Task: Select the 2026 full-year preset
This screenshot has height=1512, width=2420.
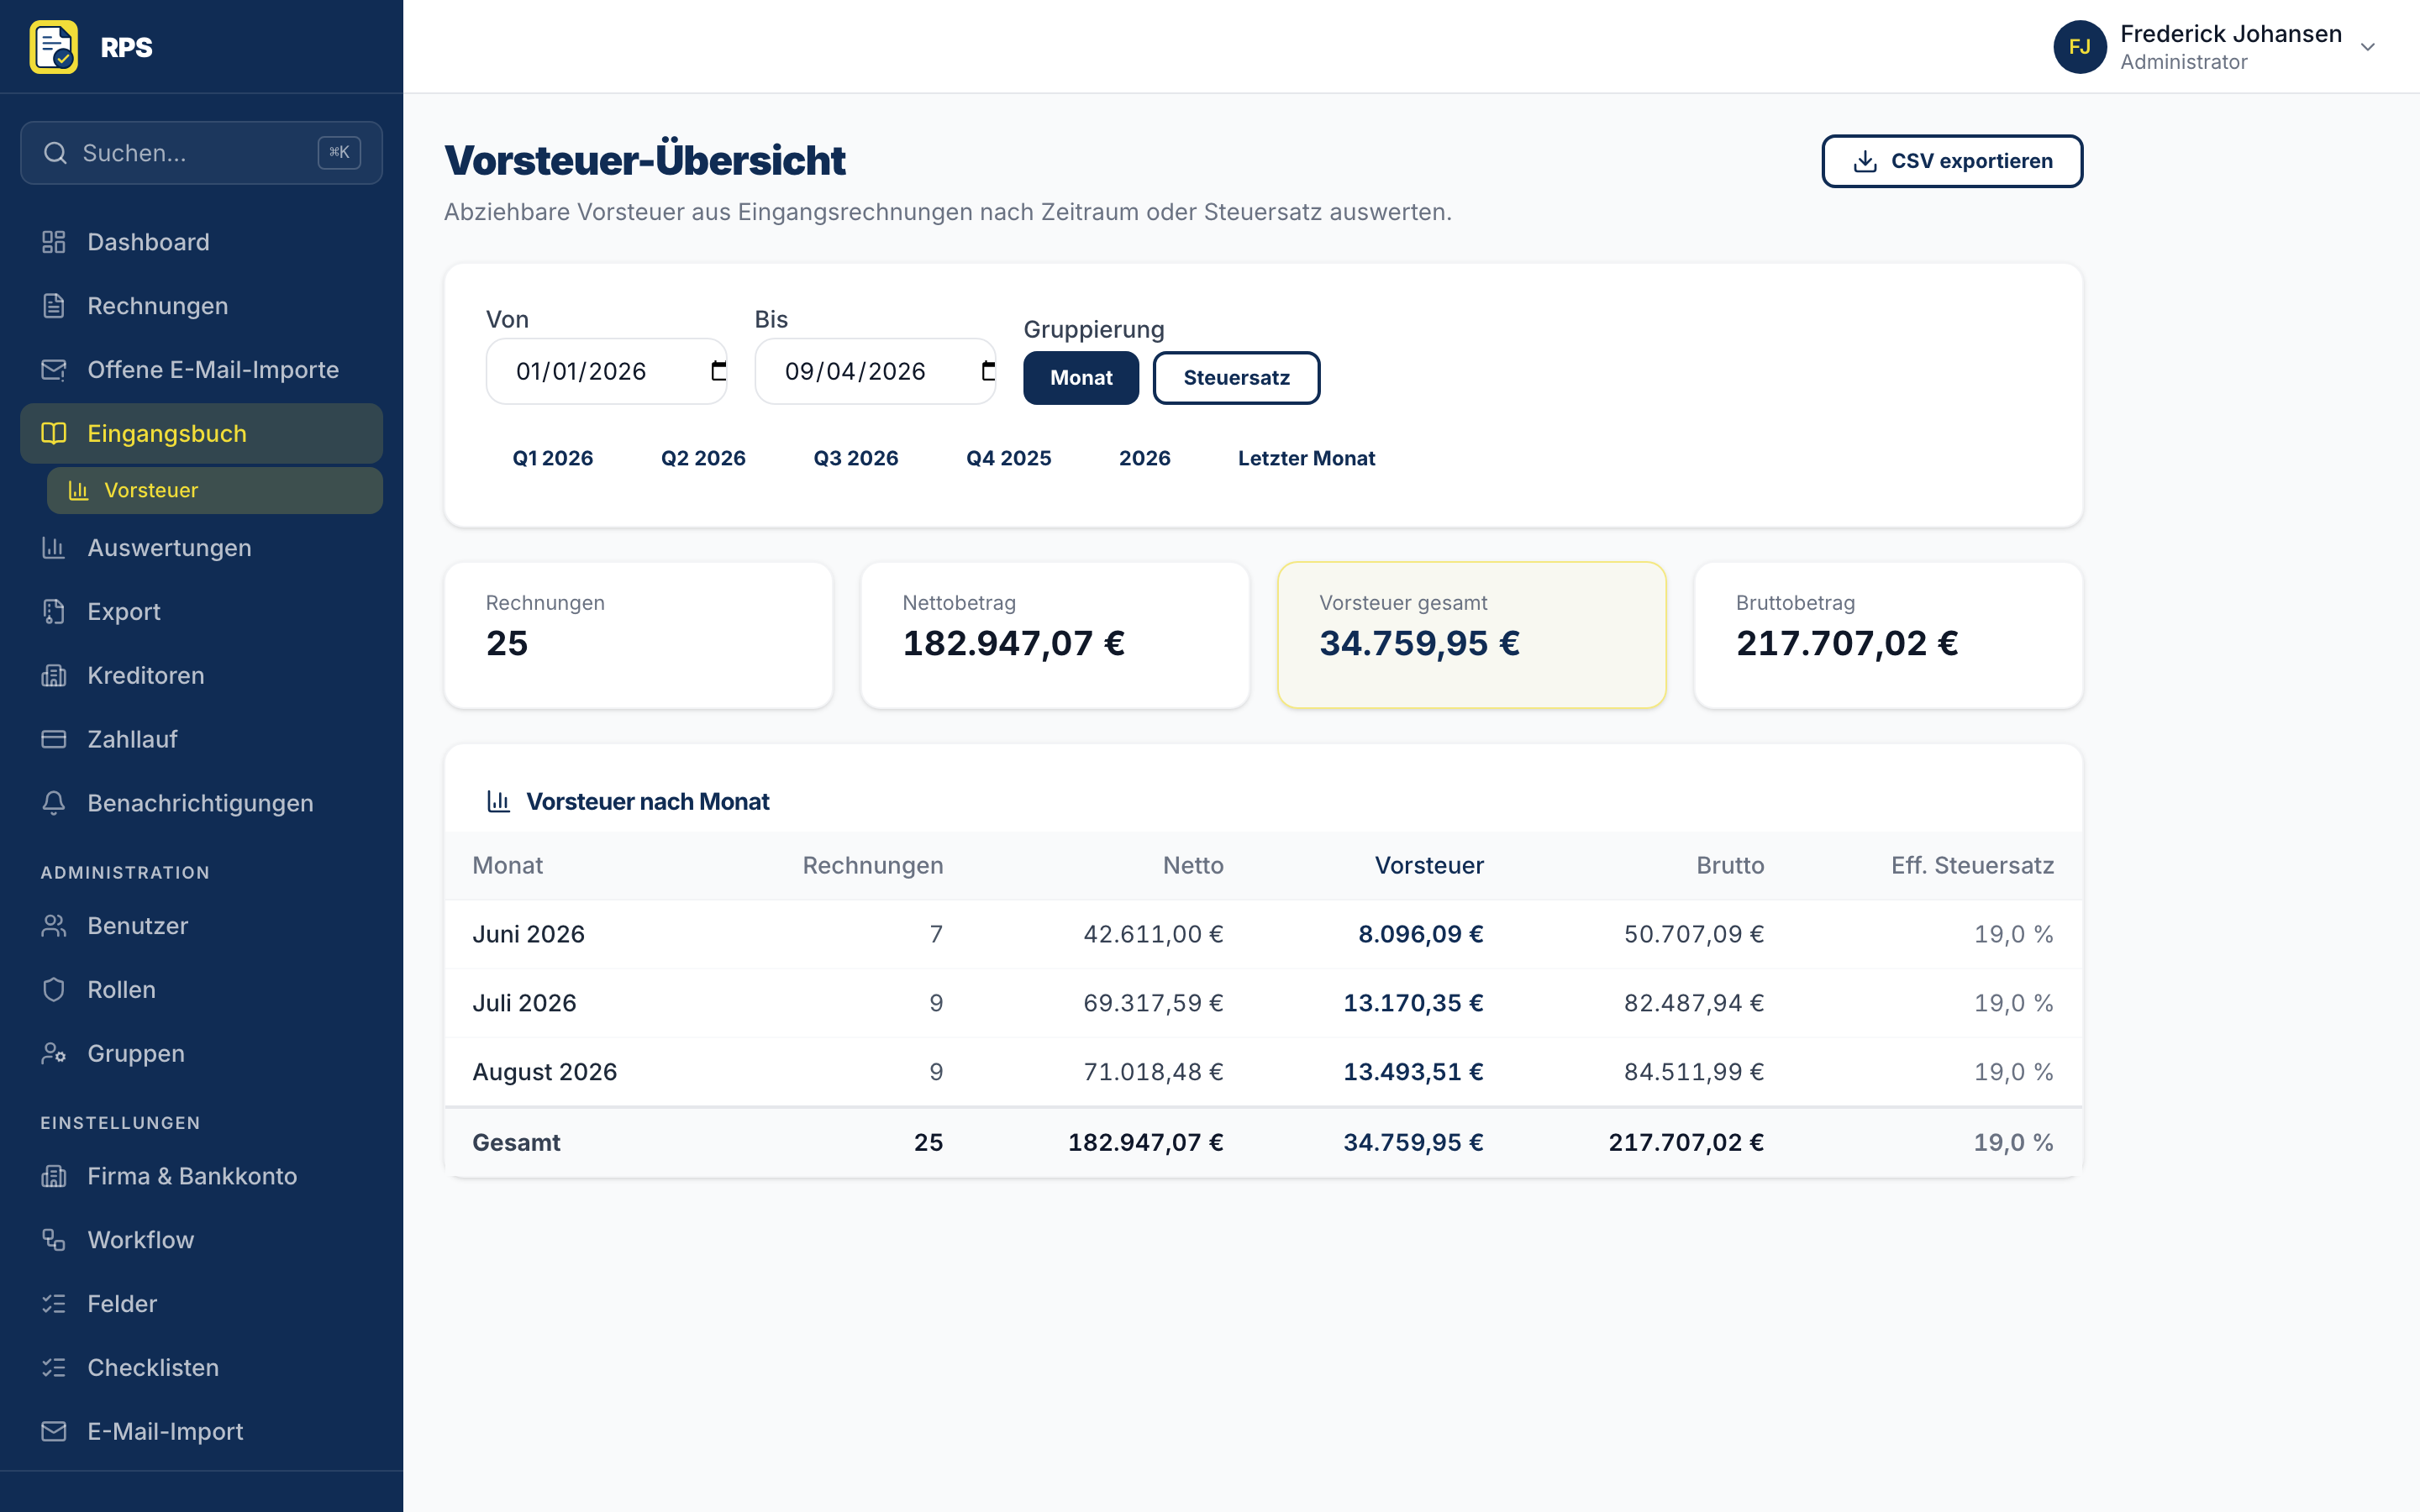Action: (1144, 458)
